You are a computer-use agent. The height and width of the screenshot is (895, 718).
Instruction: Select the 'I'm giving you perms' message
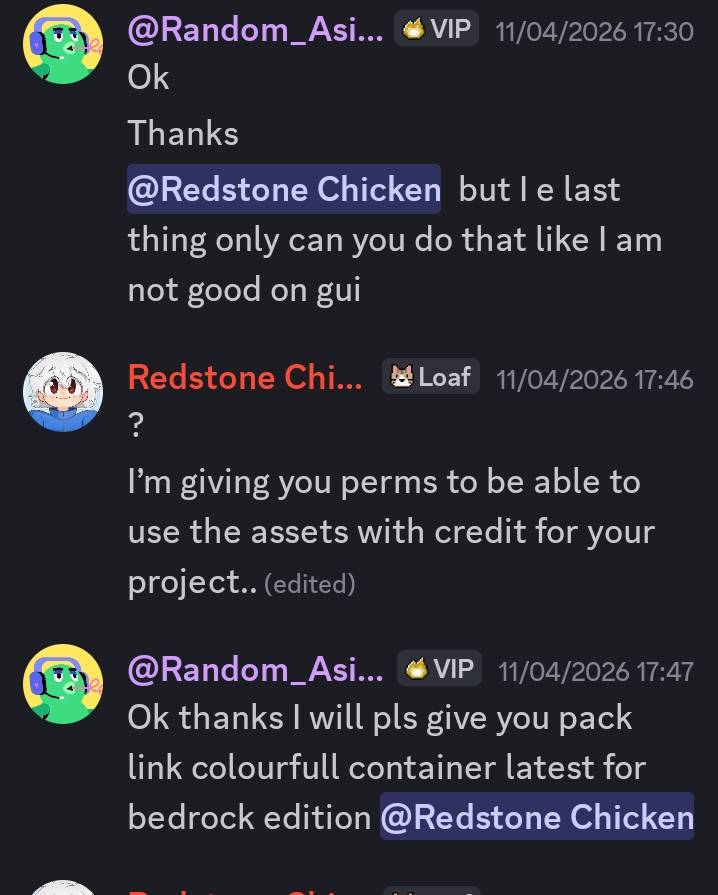pyautogui.click(x=391, y=531)
